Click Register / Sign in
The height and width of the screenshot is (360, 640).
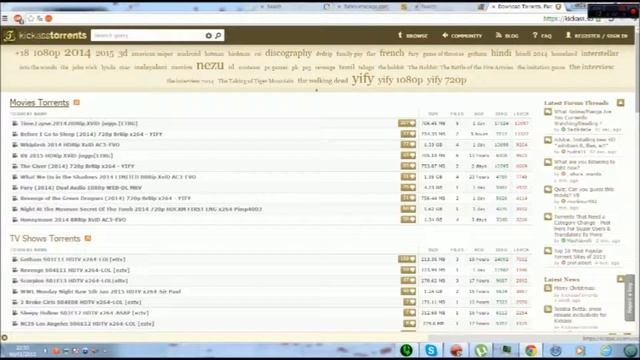point(597,36)
